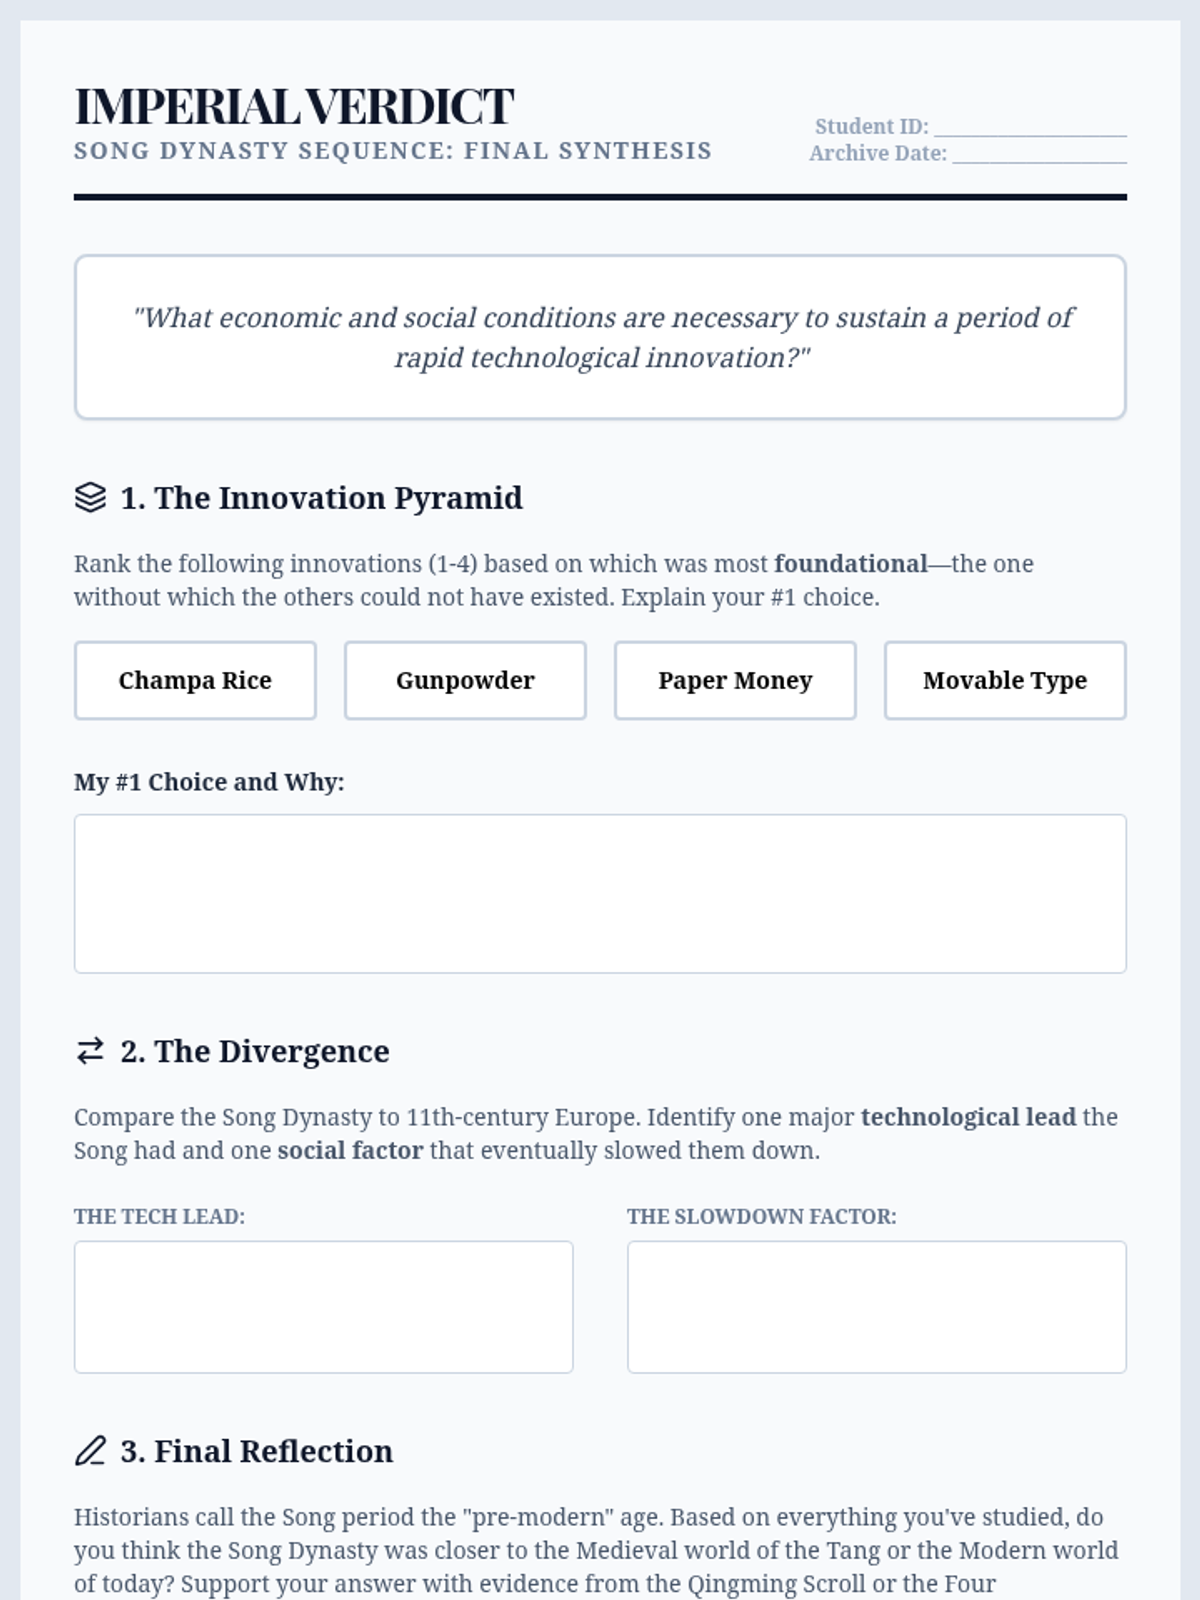This screenshot has width=1200, height=1600.
Task: Select the Champa Rice box
Action: click(x=195, y=680)
